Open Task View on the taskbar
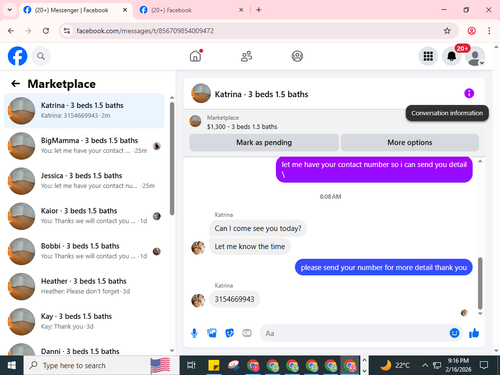The height and width of the screenshot is (375, 500). (x=191, y=365)
